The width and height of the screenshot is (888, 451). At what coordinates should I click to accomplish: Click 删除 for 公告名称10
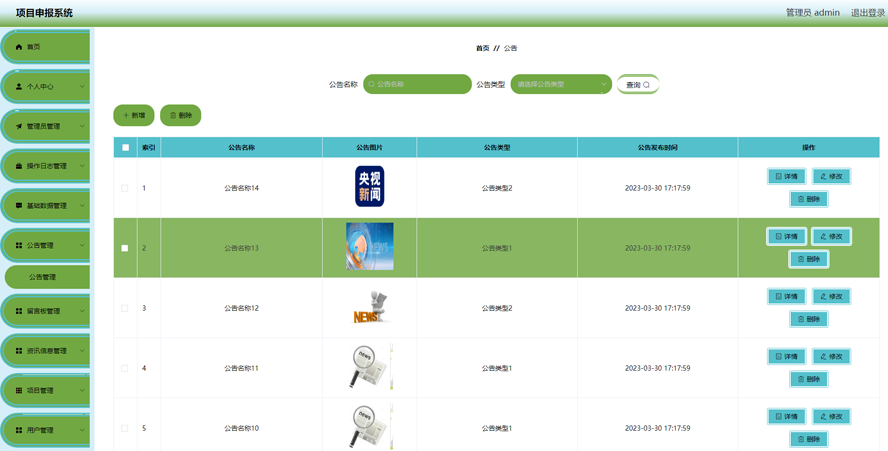click(x=809, y=439)
